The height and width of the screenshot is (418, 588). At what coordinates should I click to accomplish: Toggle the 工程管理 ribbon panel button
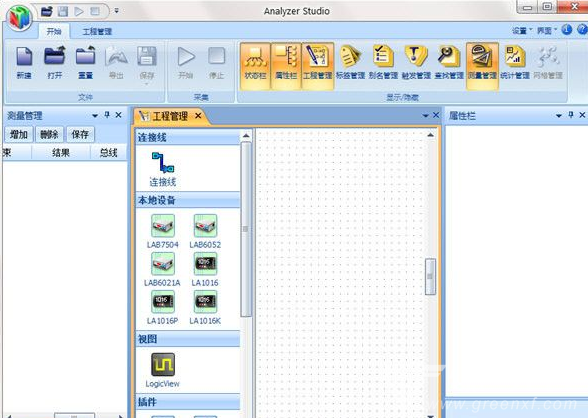318,66
